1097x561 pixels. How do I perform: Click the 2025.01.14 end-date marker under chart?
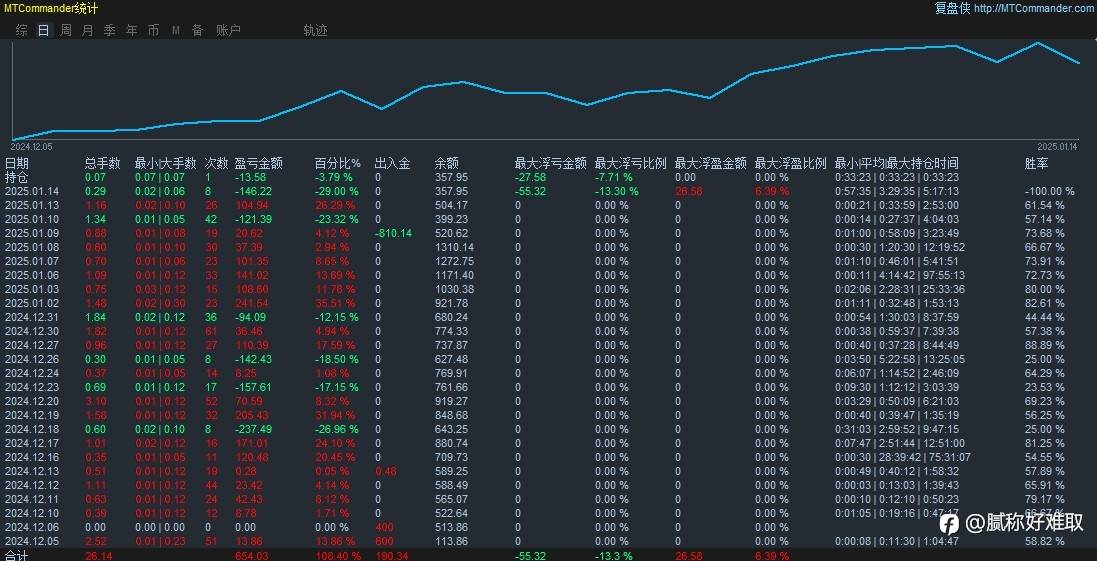1059,147
